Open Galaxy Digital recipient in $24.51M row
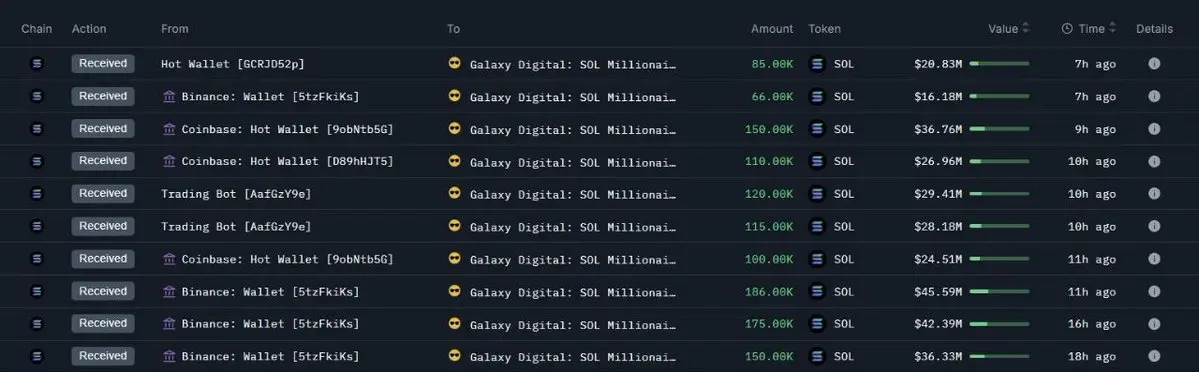1199x372 pixels. tap(573, 259)
